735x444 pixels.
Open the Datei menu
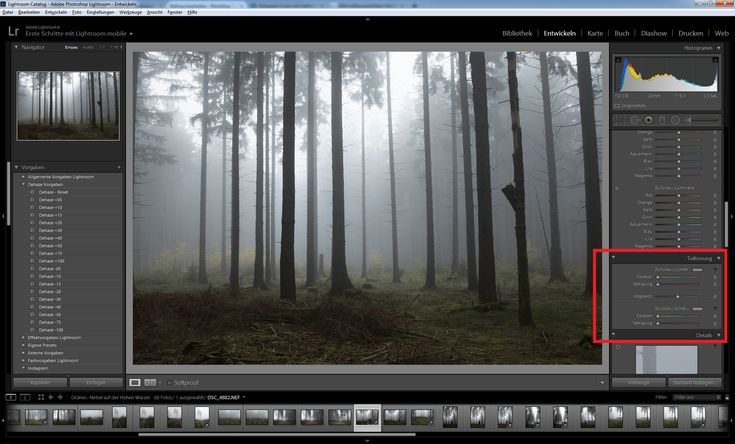pos(8,12)
